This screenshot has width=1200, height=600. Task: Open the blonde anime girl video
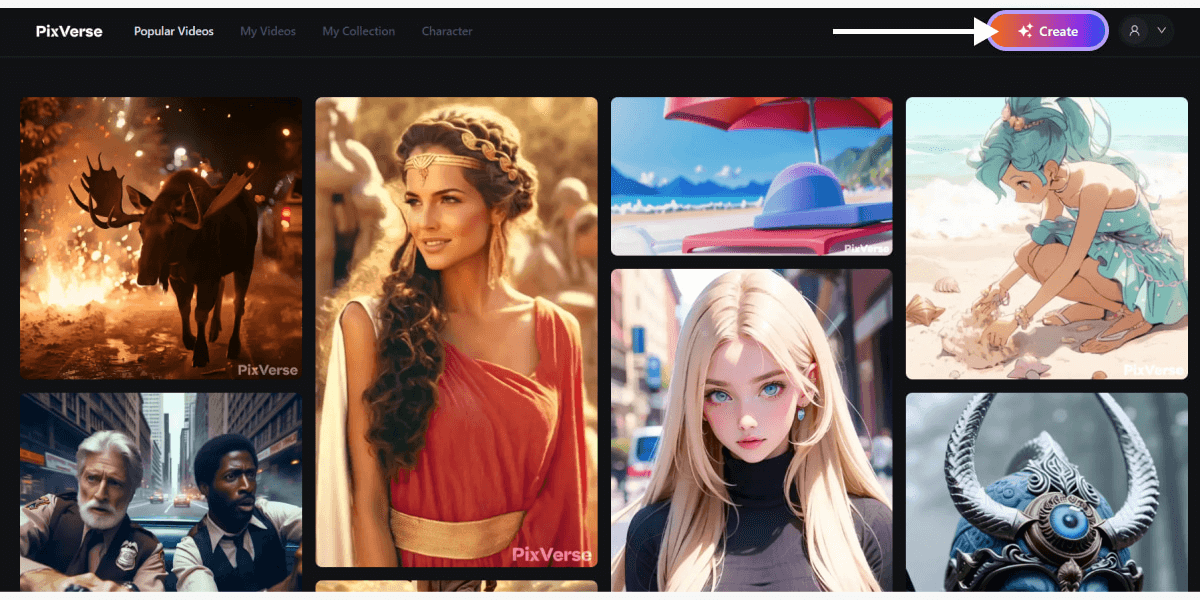coord(751,430)
